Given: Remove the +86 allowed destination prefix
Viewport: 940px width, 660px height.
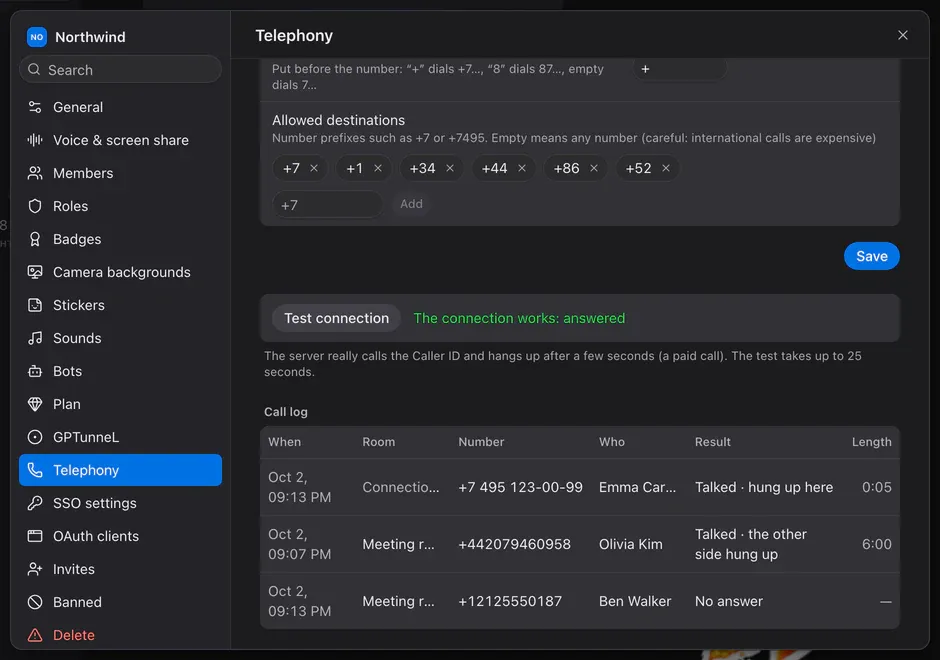Looking at the screenshot, I should tap(593, 168).
